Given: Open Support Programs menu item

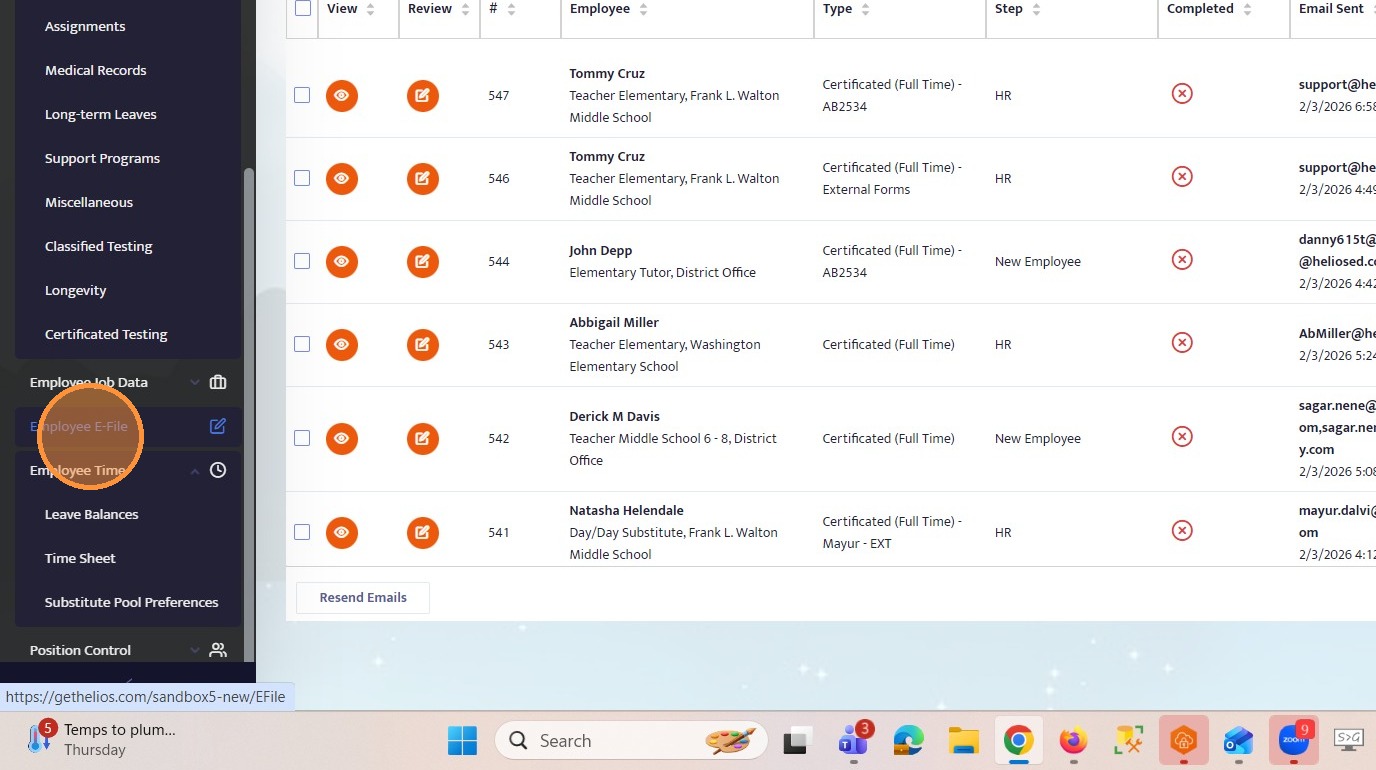Looking at the screenshot, I should [x=102, y=158].
